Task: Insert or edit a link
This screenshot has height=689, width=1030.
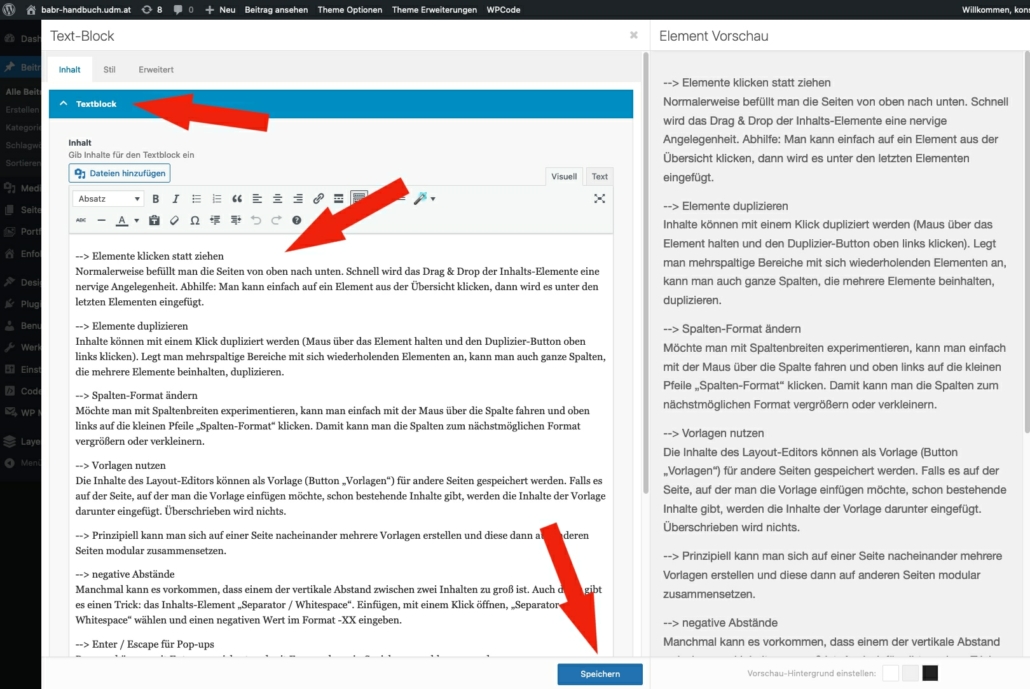Action: 318,199
